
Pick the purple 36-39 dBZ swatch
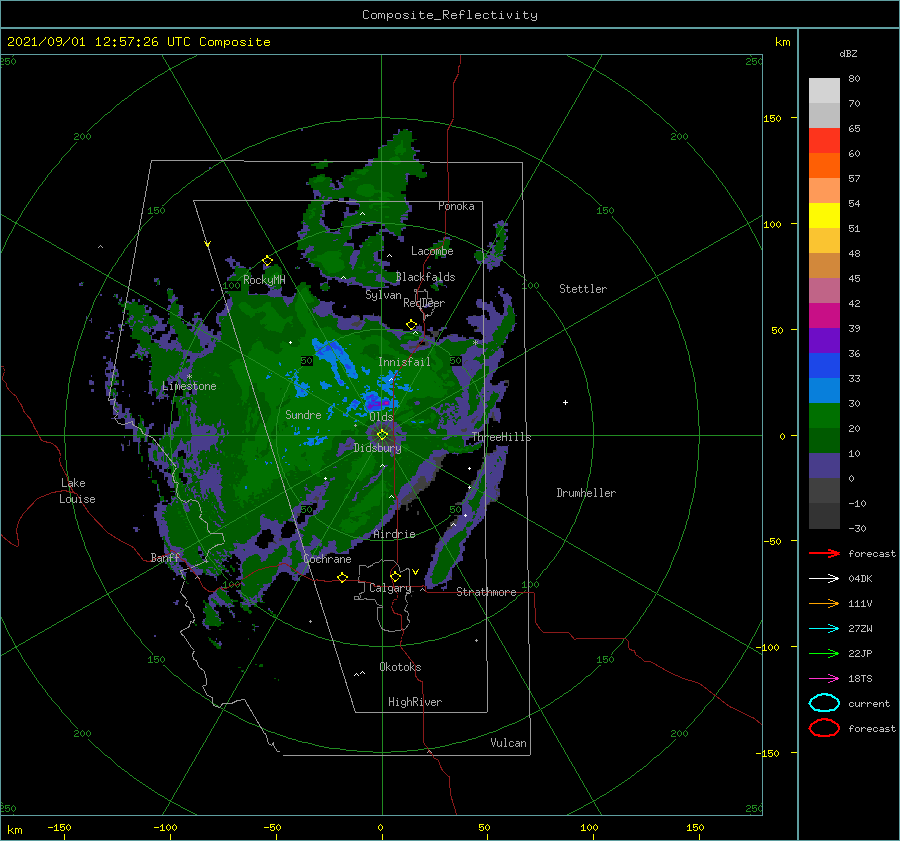[x=824, y=340]
